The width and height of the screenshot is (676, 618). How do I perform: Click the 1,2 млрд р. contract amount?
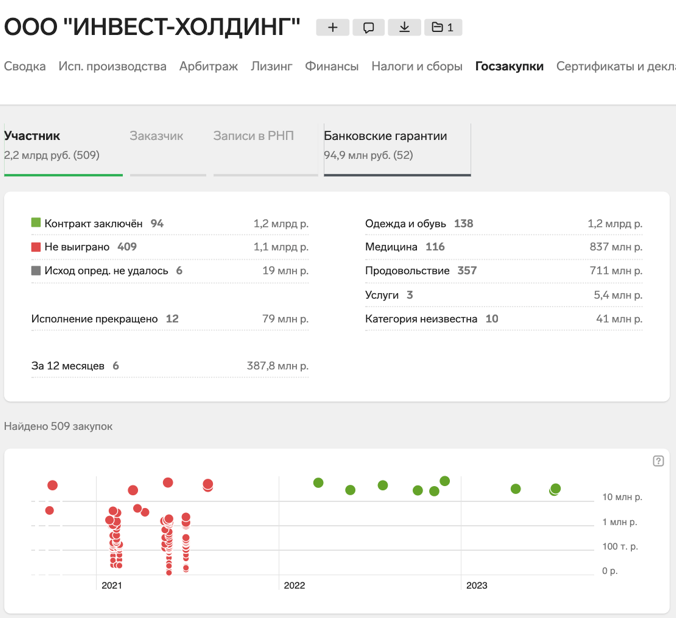[x=281, y=223]
